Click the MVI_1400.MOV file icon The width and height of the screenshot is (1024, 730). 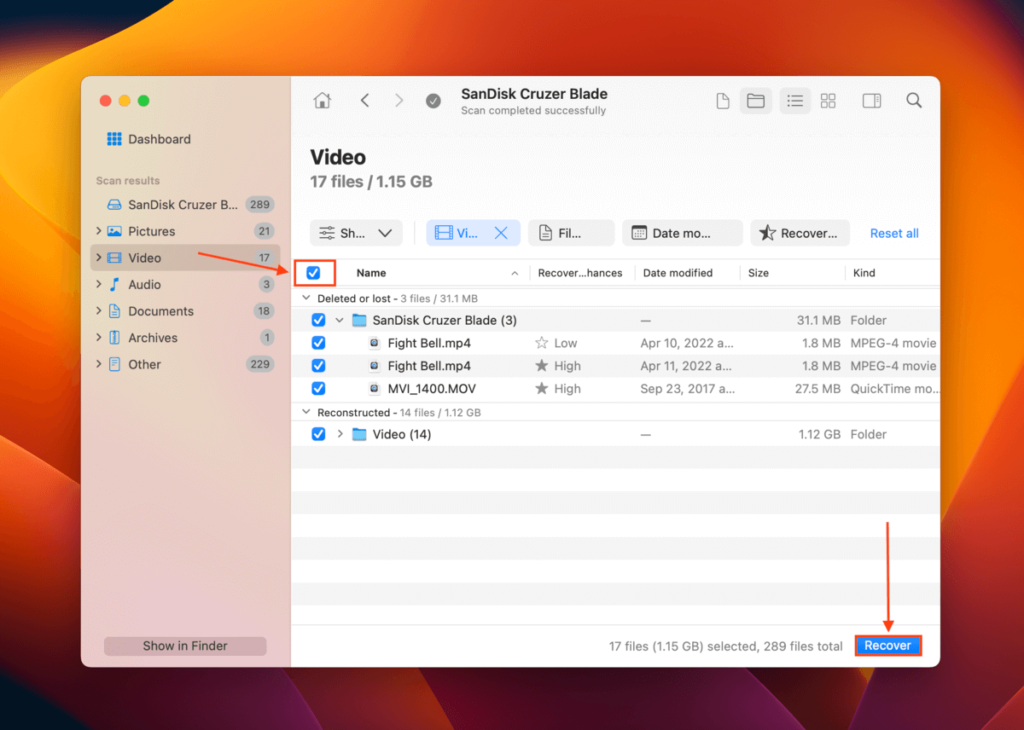[x=374, y=389]
